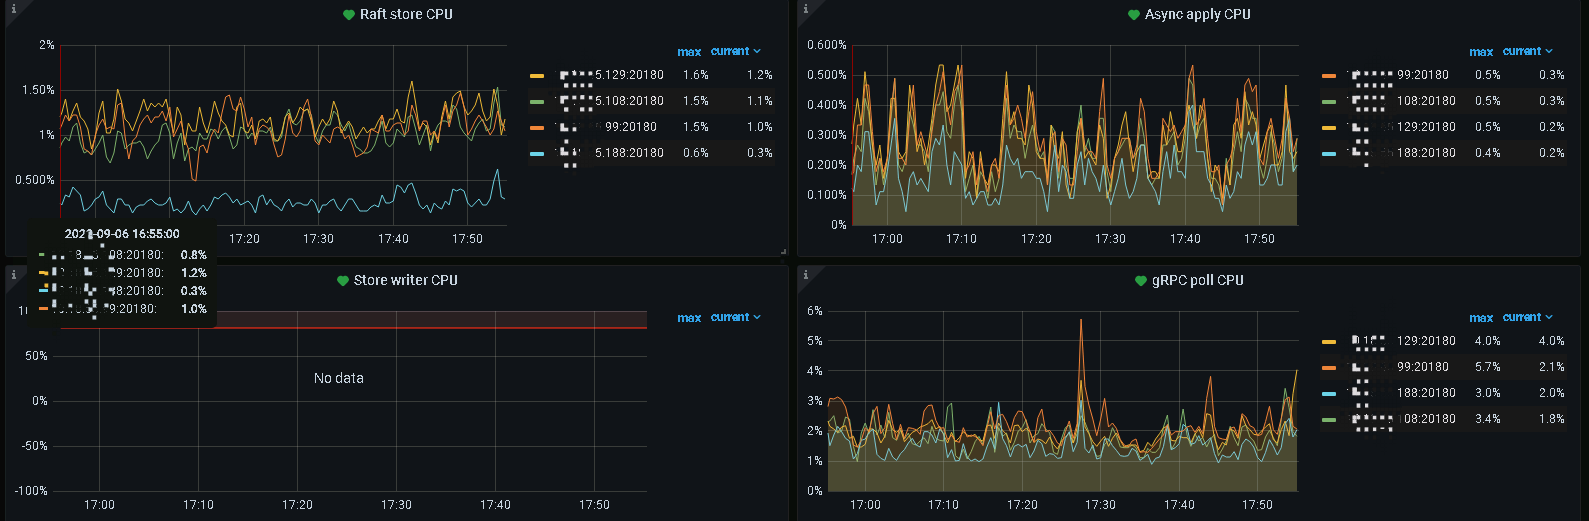Open the gRPC poll CPU panel title menu
Image resolution: width=1589 pixels, height=521 pixels.
tap(1197, 281)
